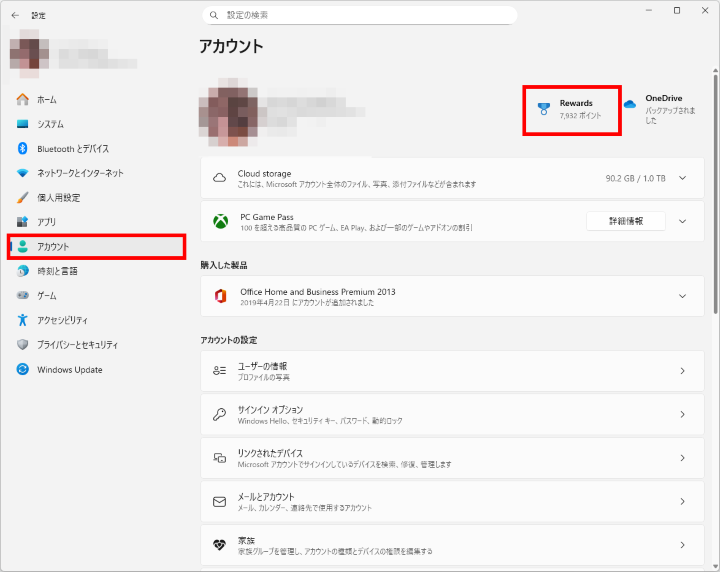Click the OneDrive cloud icon

pyautogui.click(x=630, y=104)
